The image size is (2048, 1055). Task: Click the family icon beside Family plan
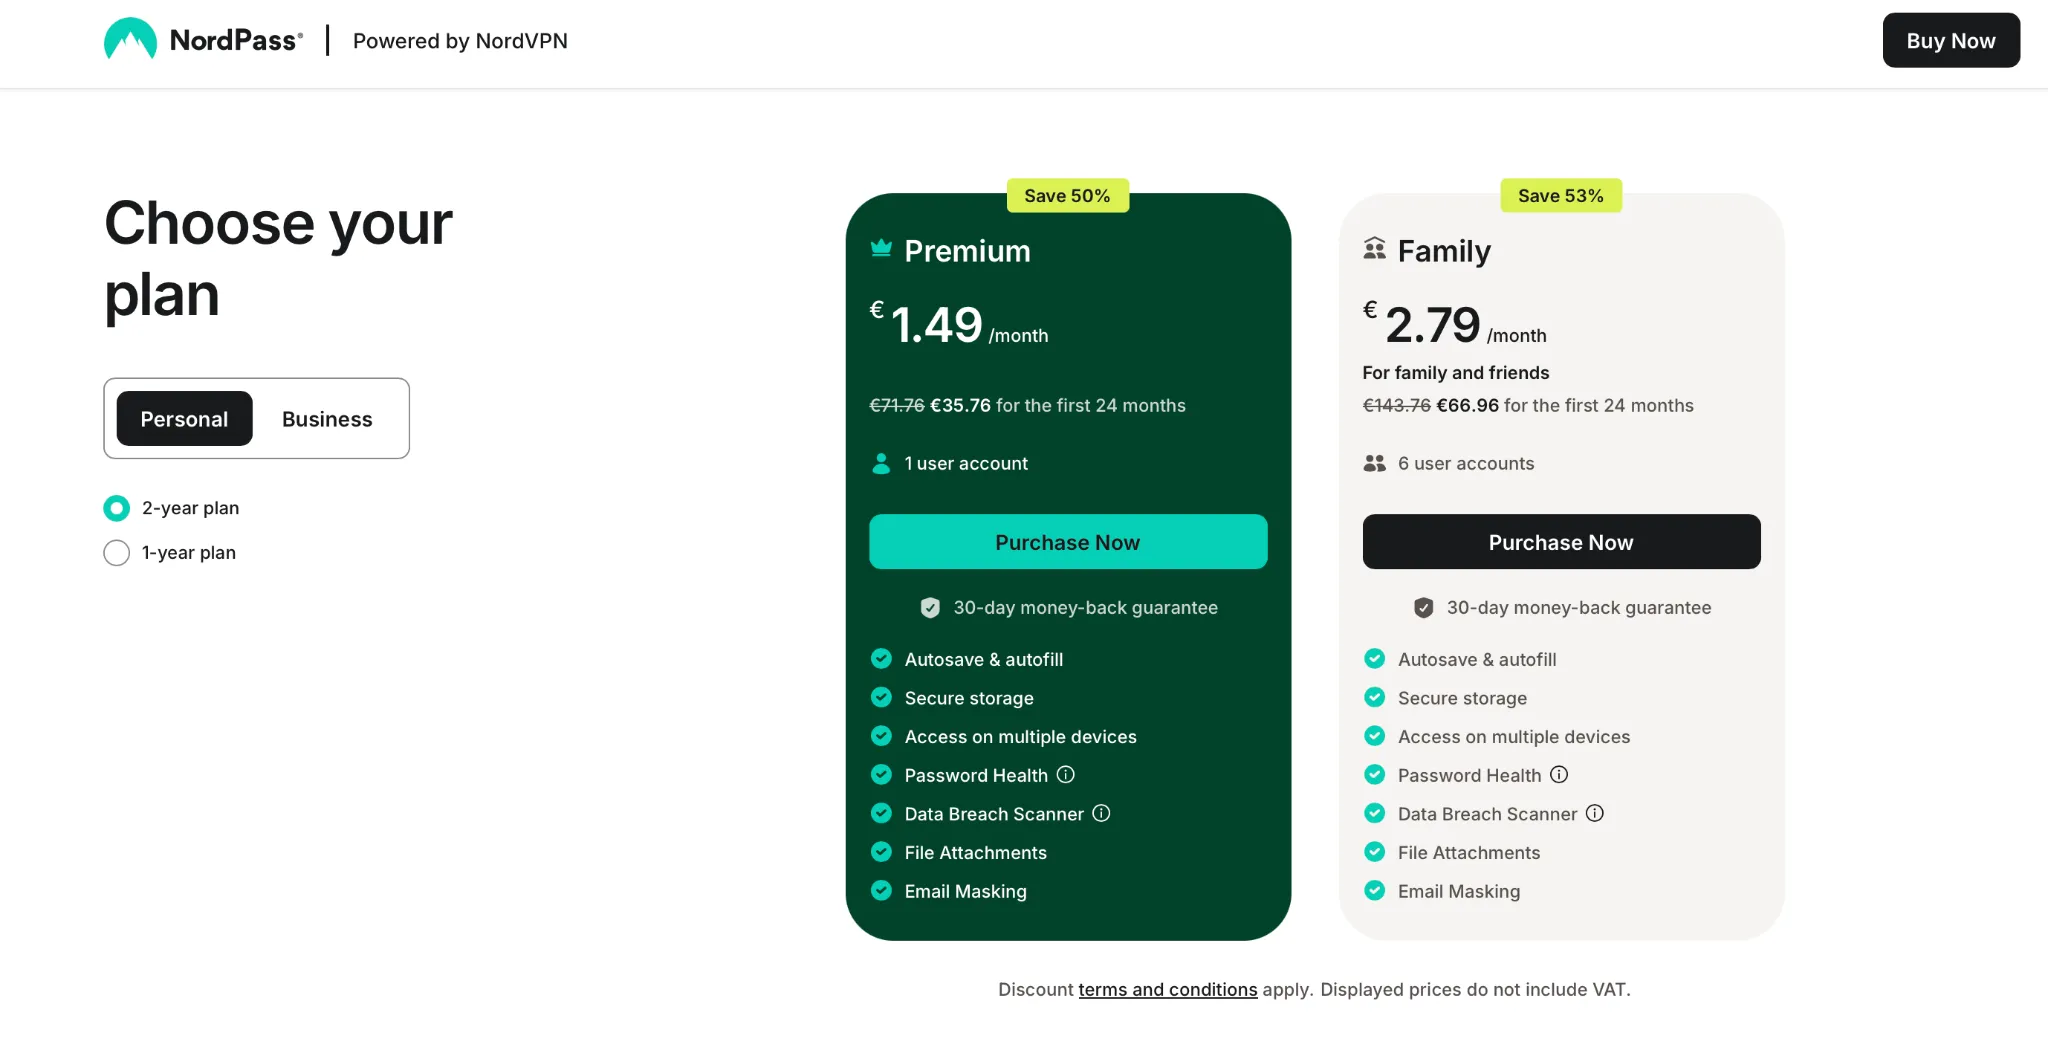(1373, 247)
